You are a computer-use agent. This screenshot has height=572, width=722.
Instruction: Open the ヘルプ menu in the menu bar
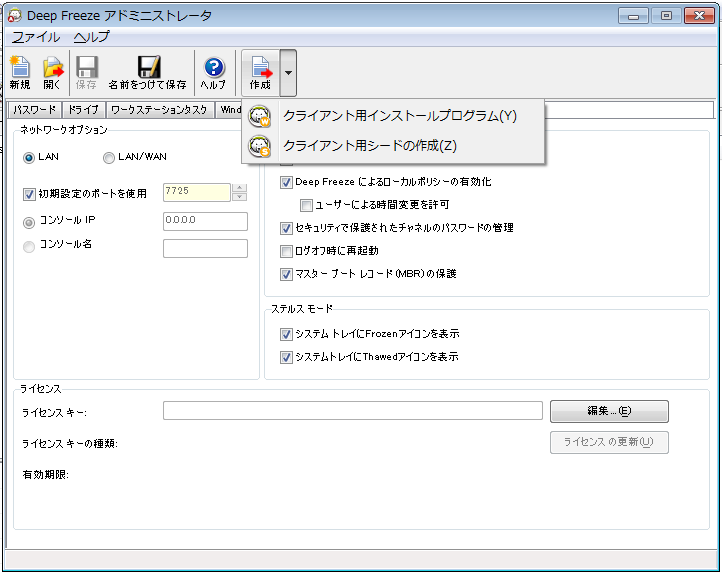91,37
